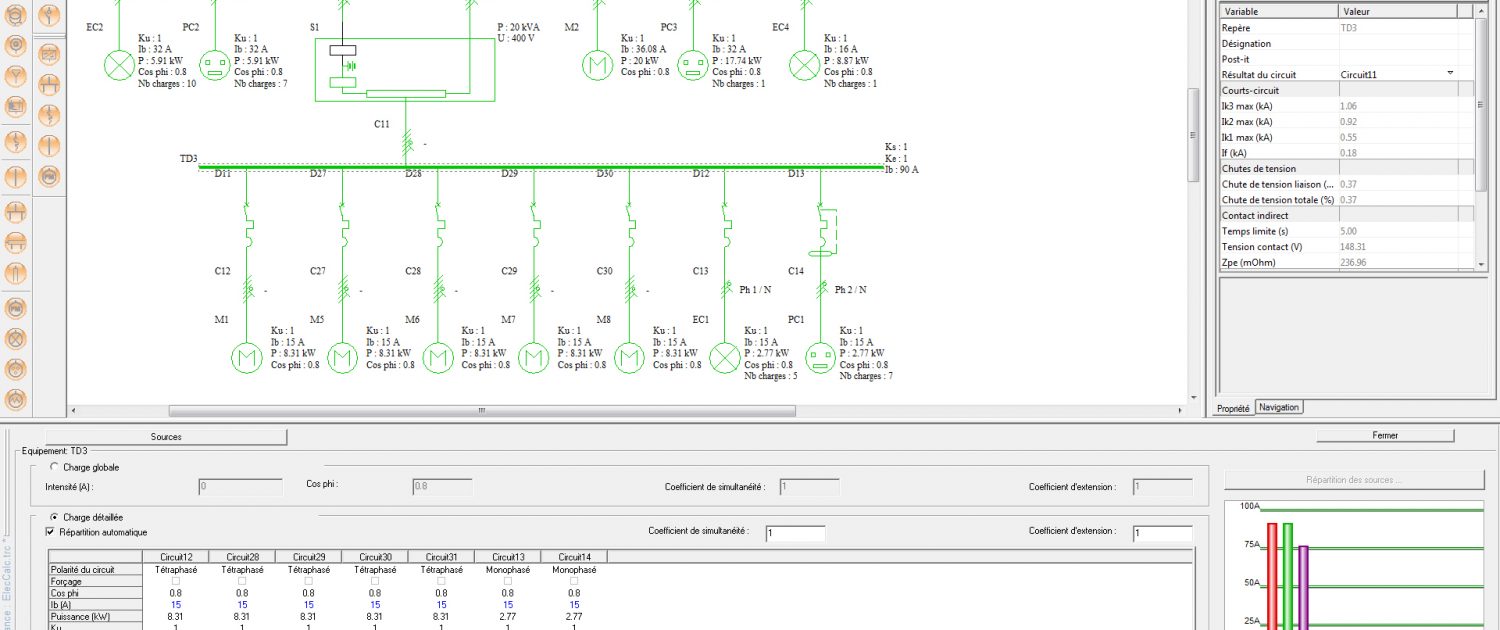Check Forçage for Circuit12
This screenshot has width=1500, height=630.
coord(175,581)
